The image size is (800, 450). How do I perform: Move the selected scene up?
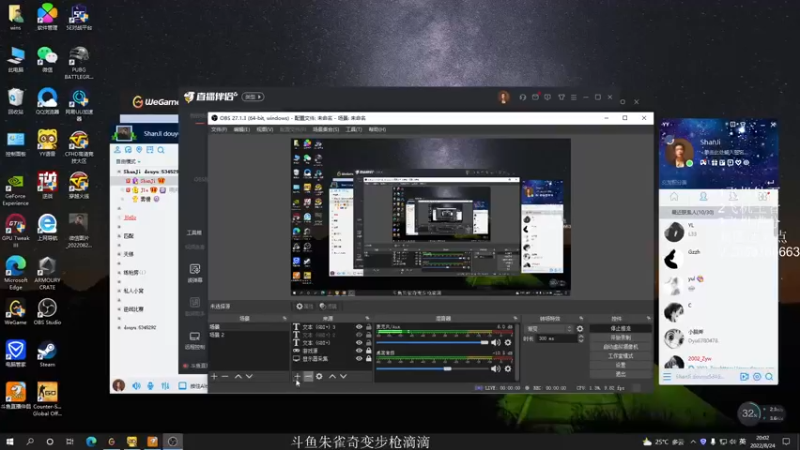click(238, 377)
